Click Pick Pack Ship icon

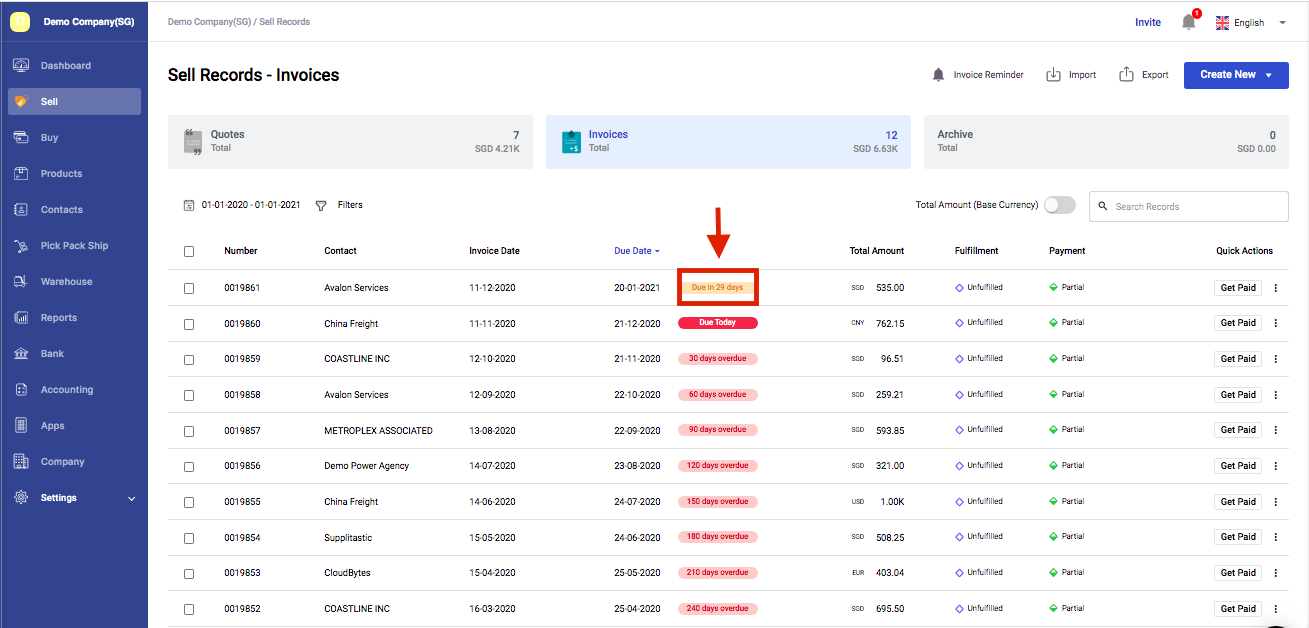coord(21,246)
